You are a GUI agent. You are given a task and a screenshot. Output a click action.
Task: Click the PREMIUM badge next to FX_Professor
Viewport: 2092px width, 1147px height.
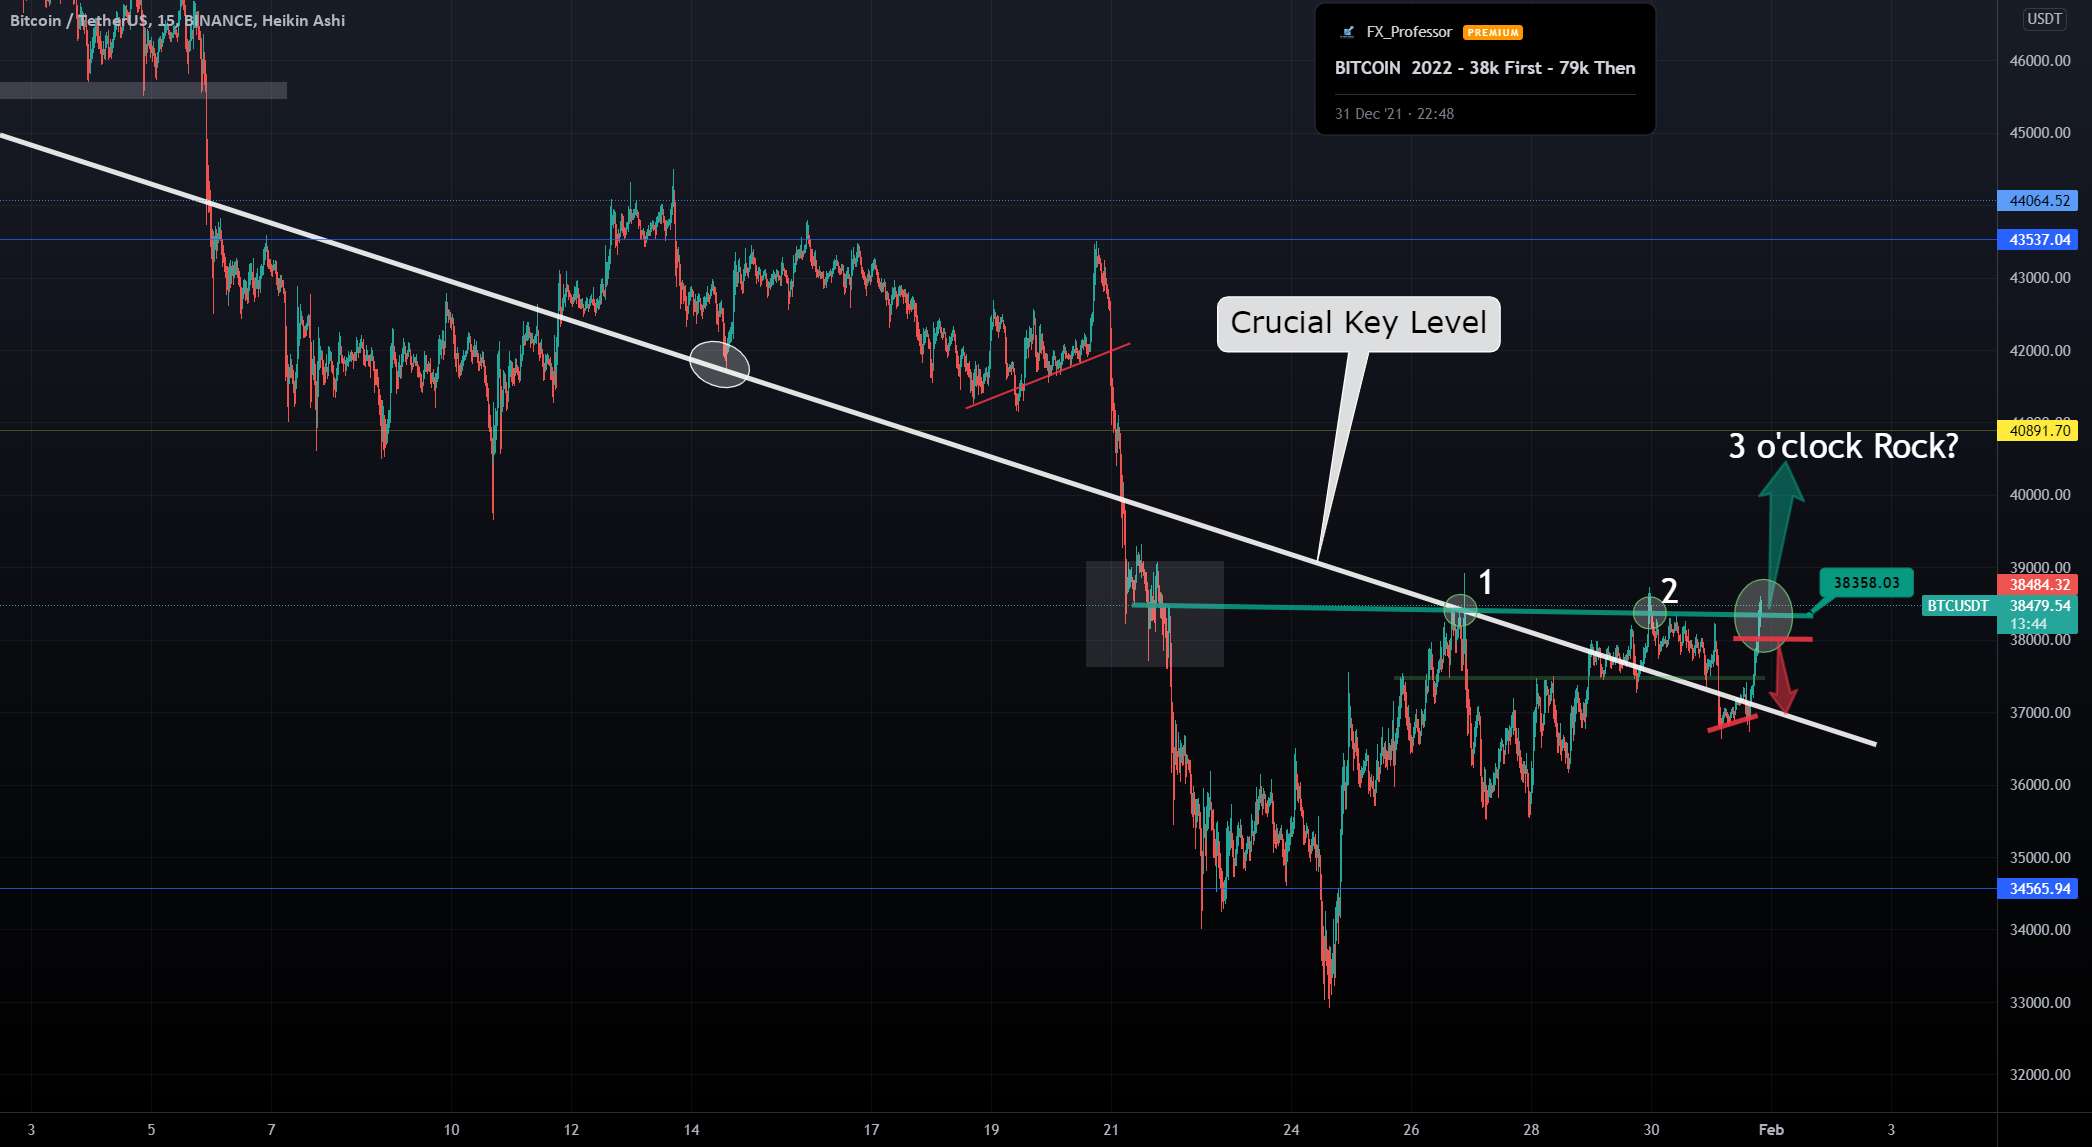click(x=1493, y=33)
